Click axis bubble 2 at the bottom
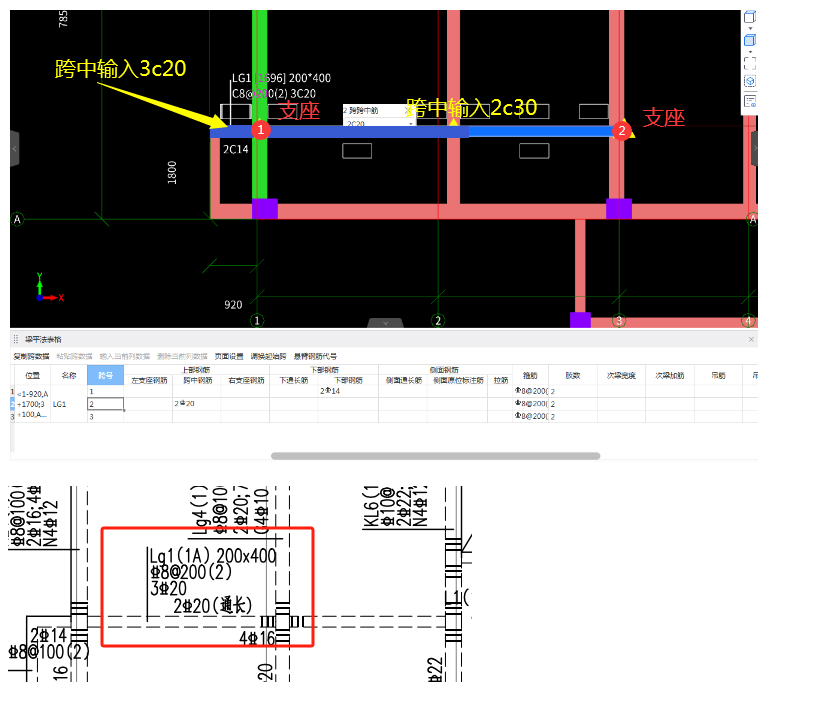Image resolution: width=822 pixels, height=720 pixels. coord(438,320)
